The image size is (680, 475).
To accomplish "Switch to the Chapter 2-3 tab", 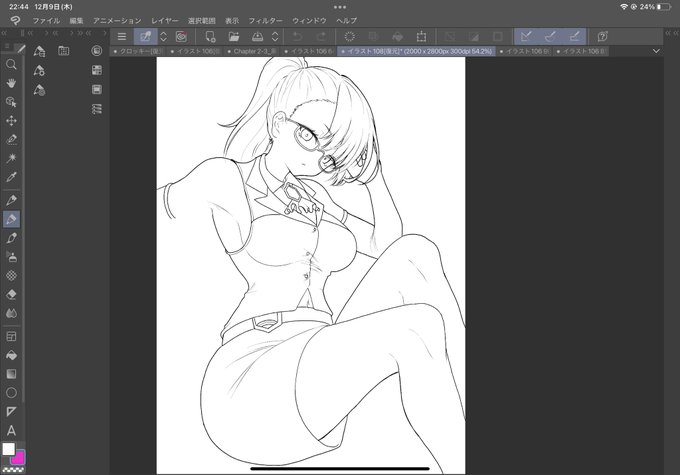I will point(252,51).
